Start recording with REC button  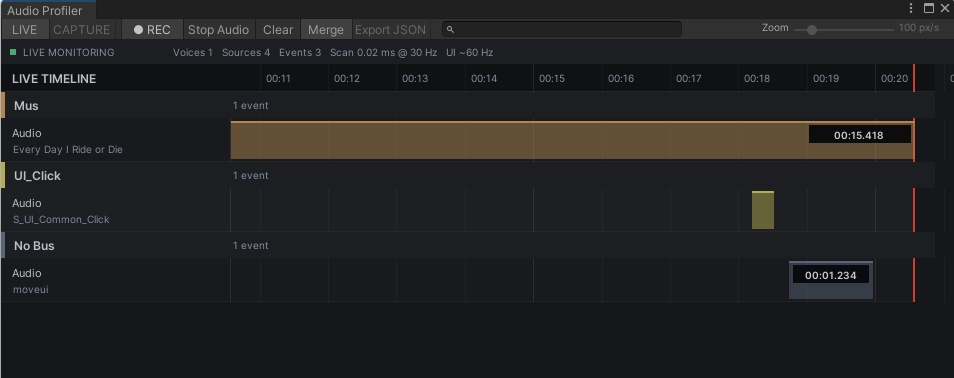tap(152, 29)
